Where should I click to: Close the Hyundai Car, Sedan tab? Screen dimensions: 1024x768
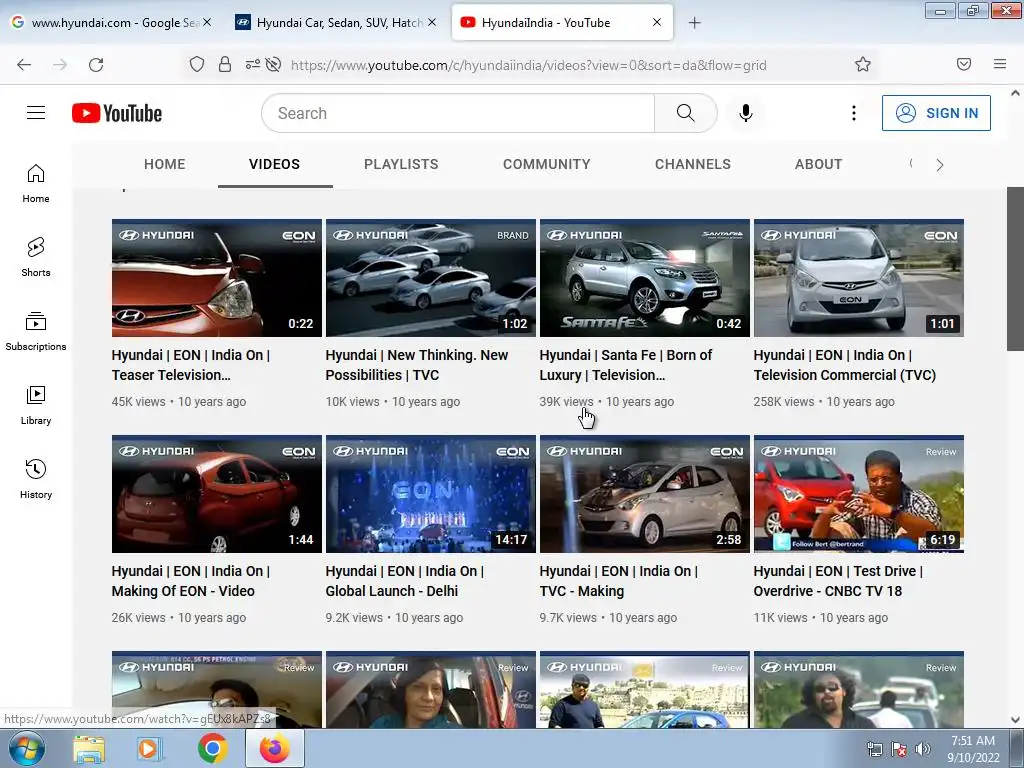pyautogui.click(x=432, y=22)
